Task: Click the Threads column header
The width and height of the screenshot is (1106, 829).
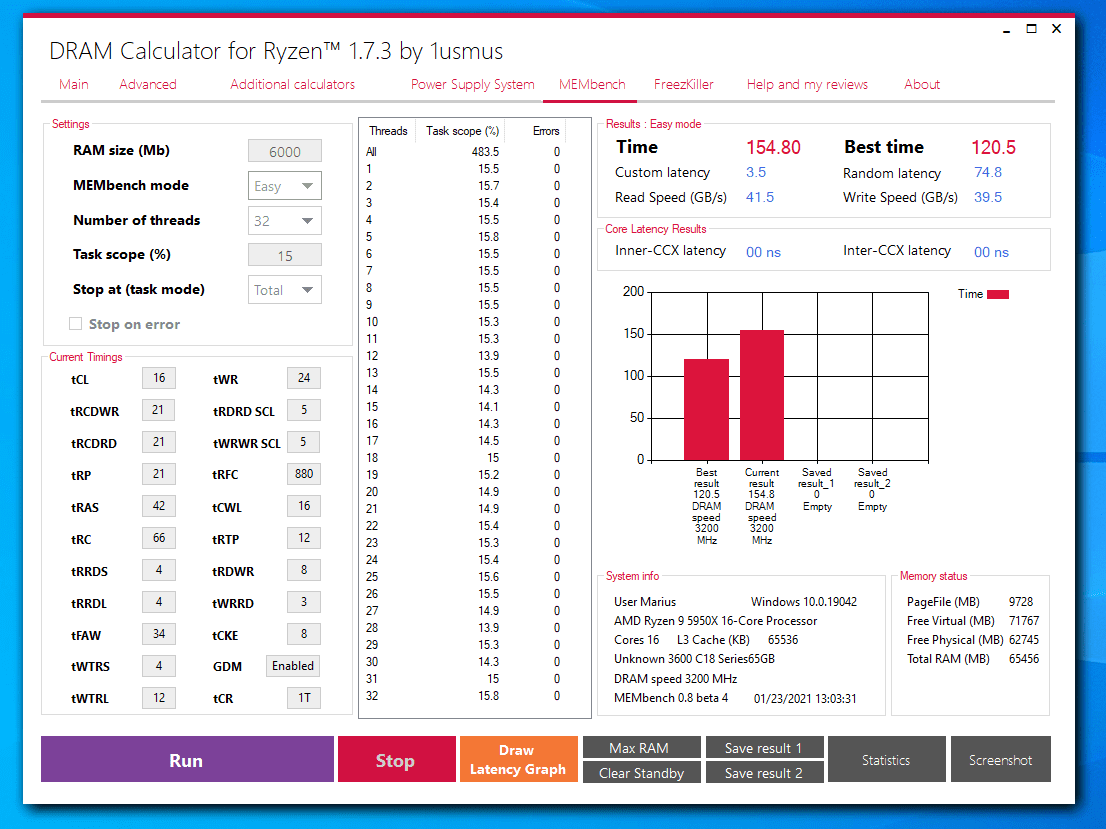Action: click(388, 131)
